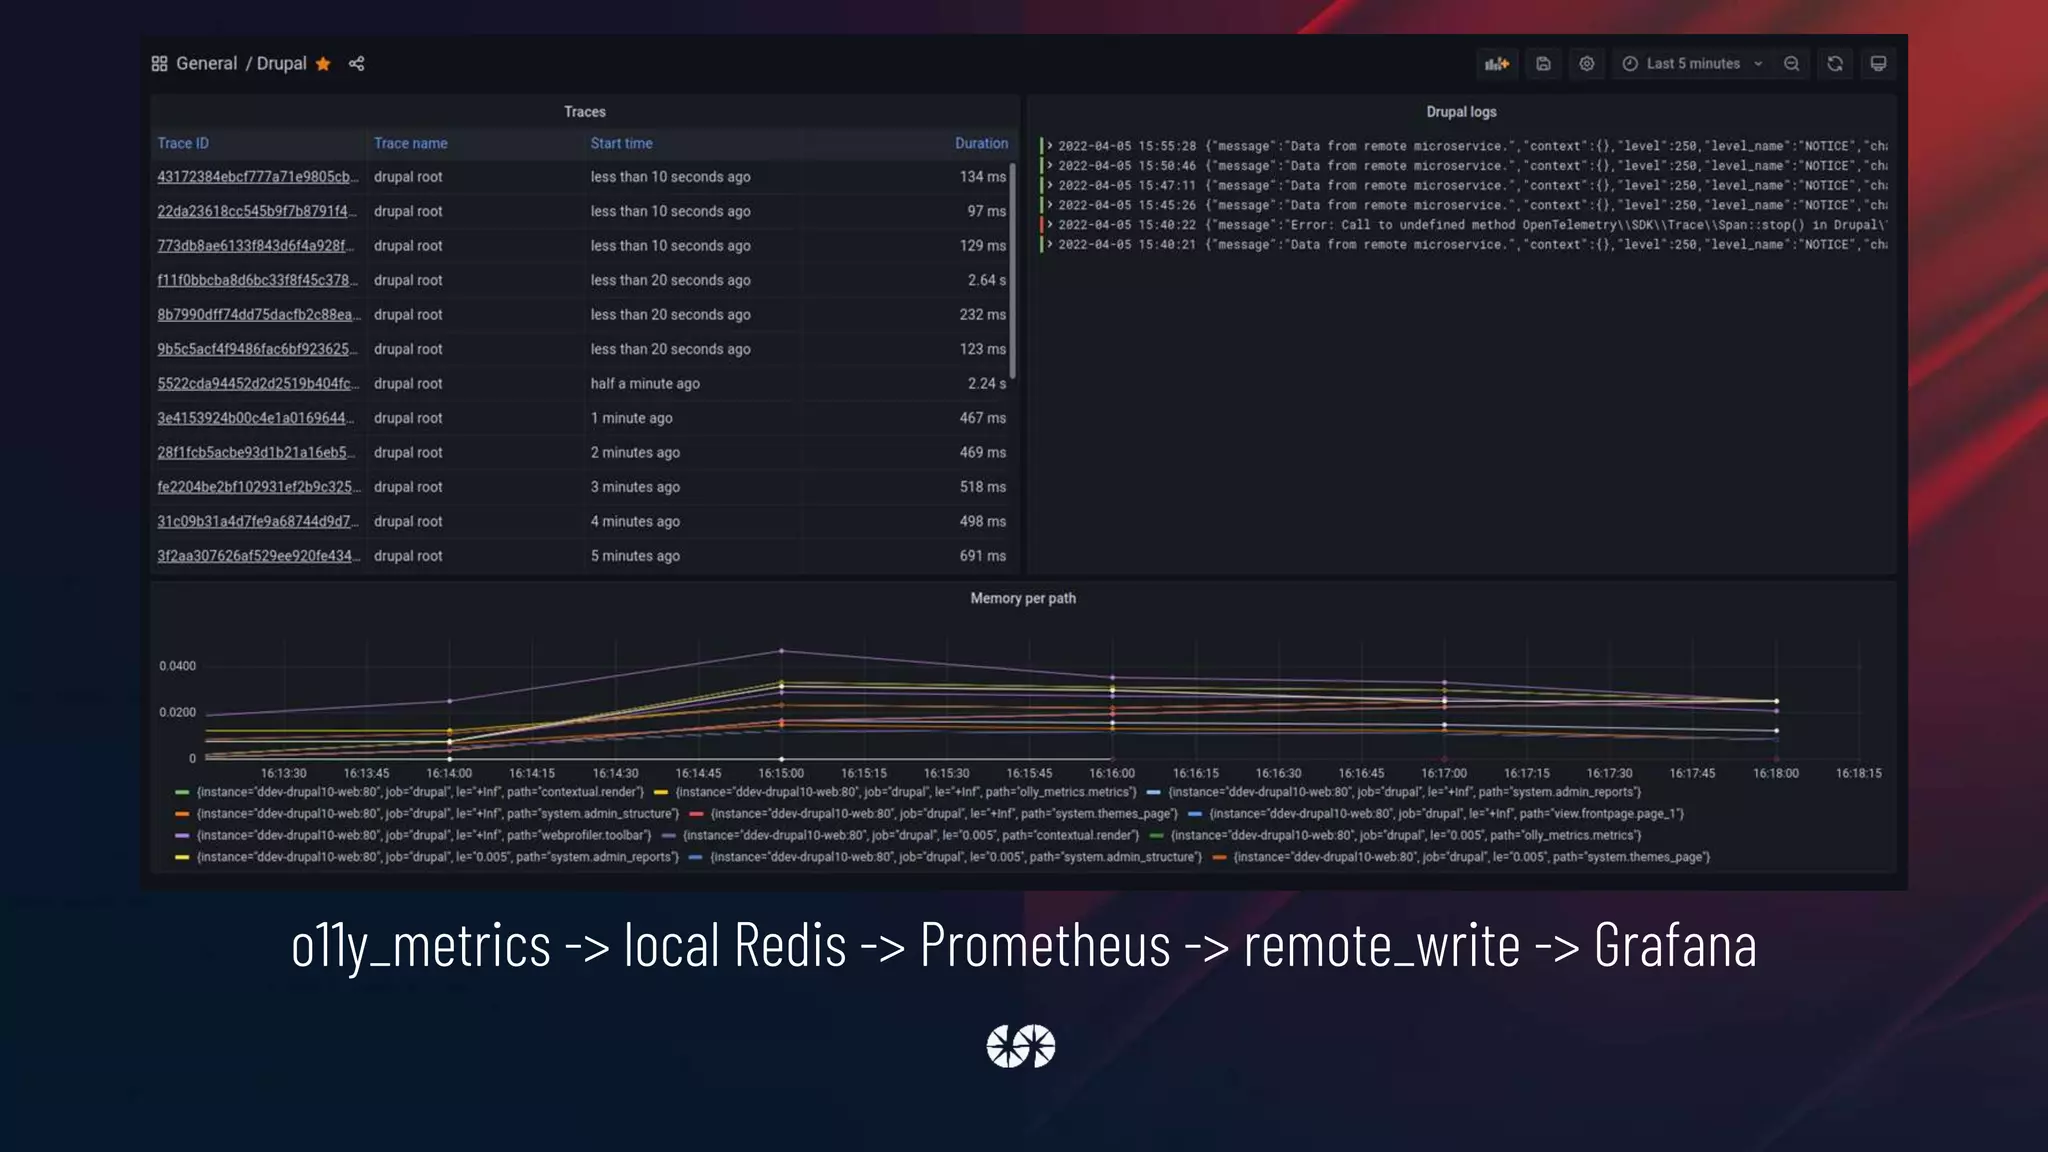The image size is (2048, 1152).
Task: Open trace 22da23618cc545b9f7b8791f4
Action: 257,211
